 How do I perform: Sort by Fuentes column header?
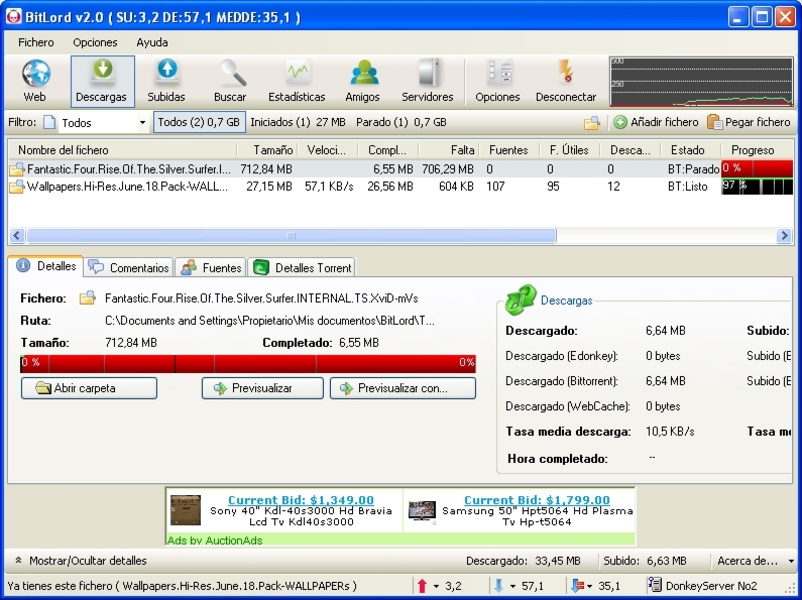508,150
